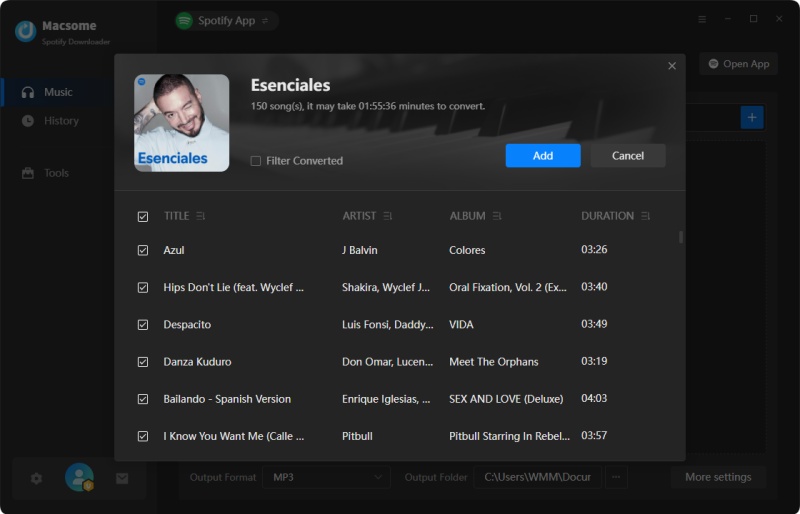Screen dimensions: 800x514
Task: Sort tracks by the ALBUM sort icon
Action: pos(497,216)
